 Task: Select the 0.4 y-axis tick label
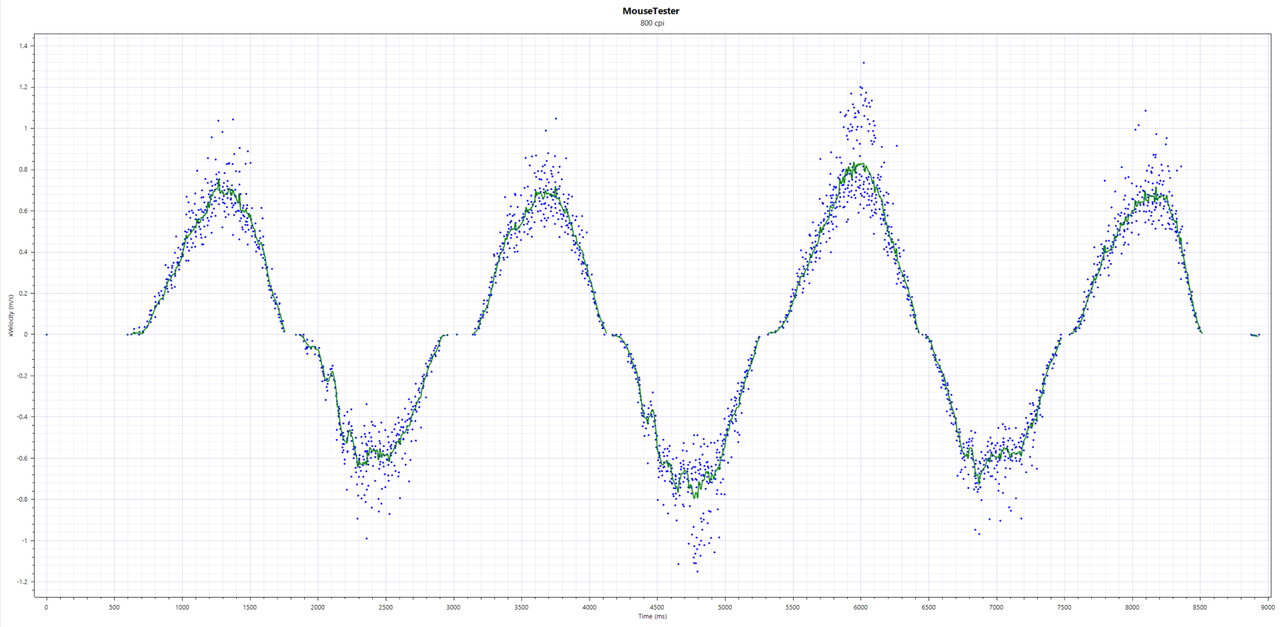[25, 252]
